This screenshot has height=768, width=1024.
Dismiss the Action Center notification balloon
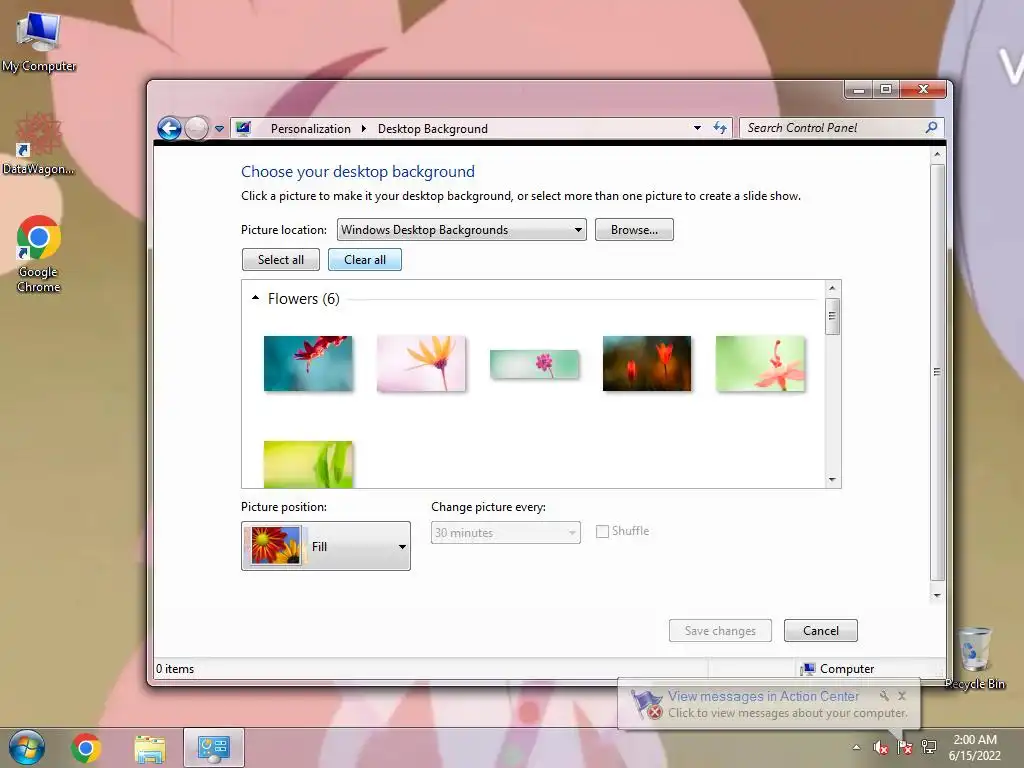tap(902, 696)
